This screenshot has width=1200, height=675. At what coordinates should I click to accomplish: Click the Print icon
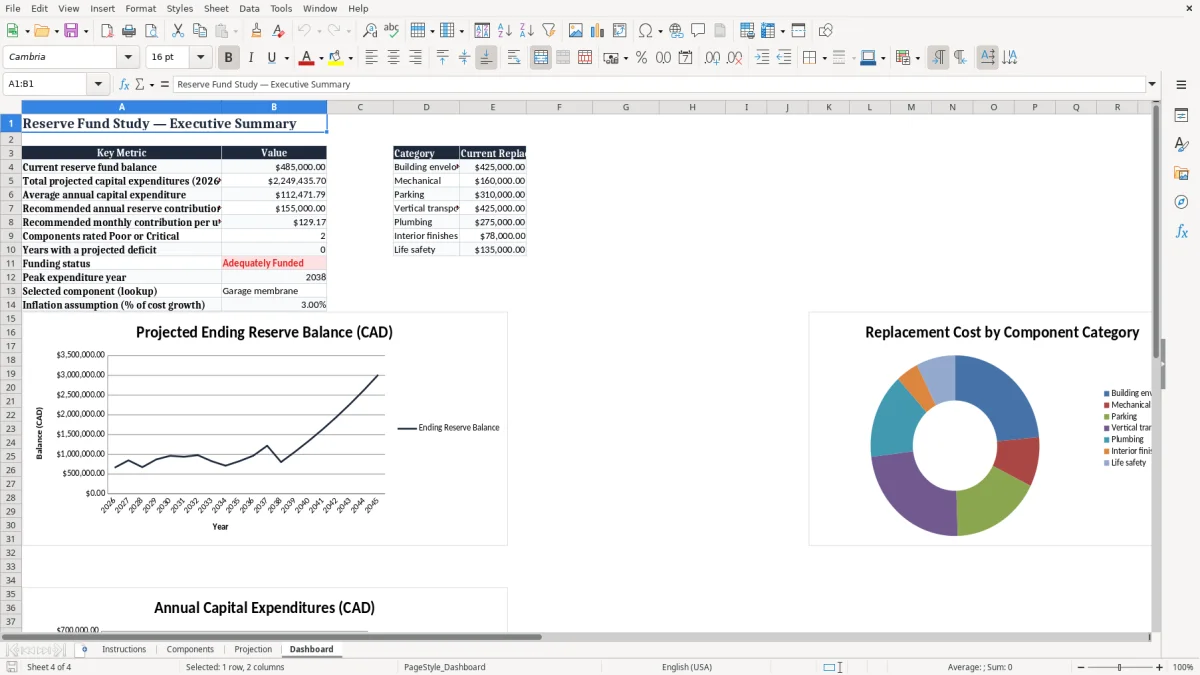pos(128,31)
